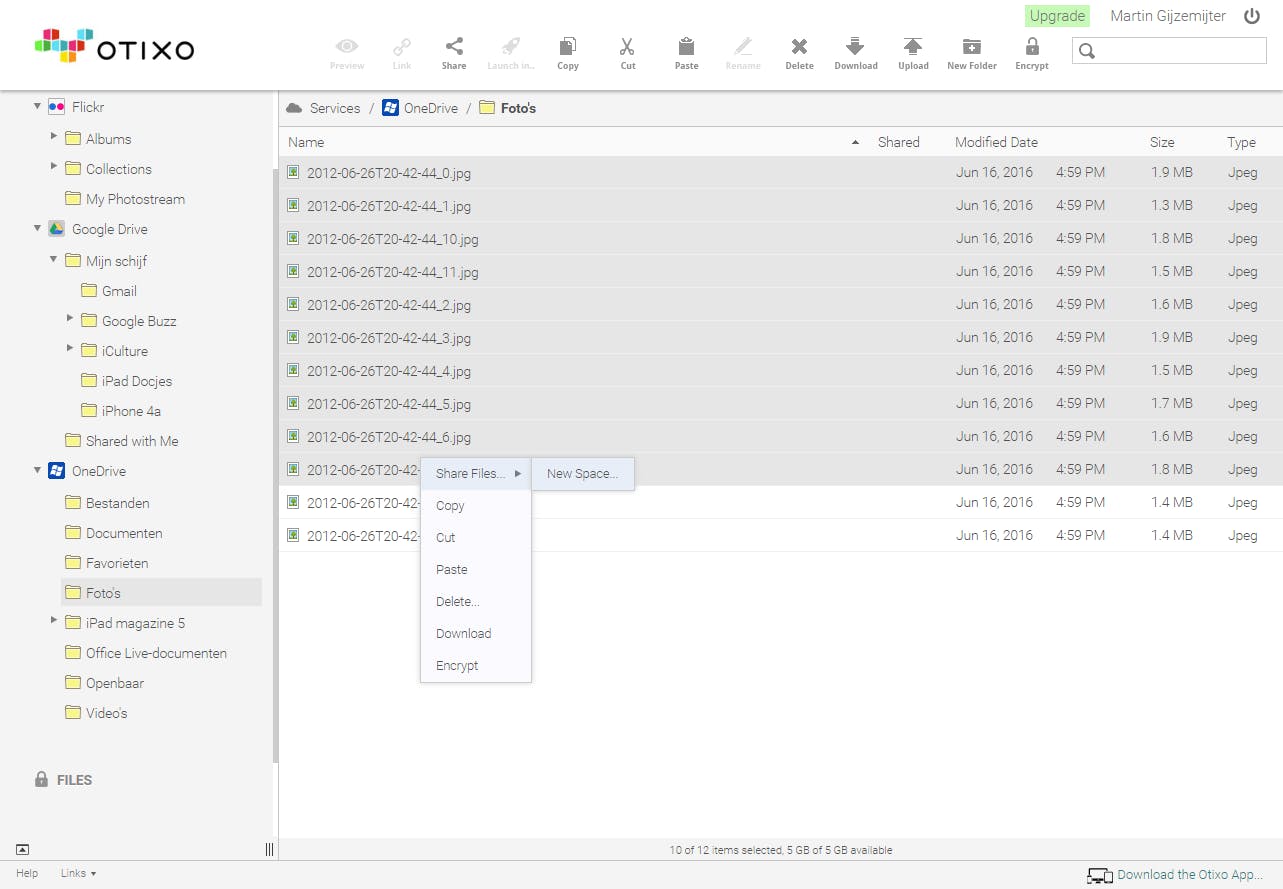This screenshot has height=889, width=1283.
Task: Choose Download in the context menu
Action: pyautogui.click(x=476, y=633)
